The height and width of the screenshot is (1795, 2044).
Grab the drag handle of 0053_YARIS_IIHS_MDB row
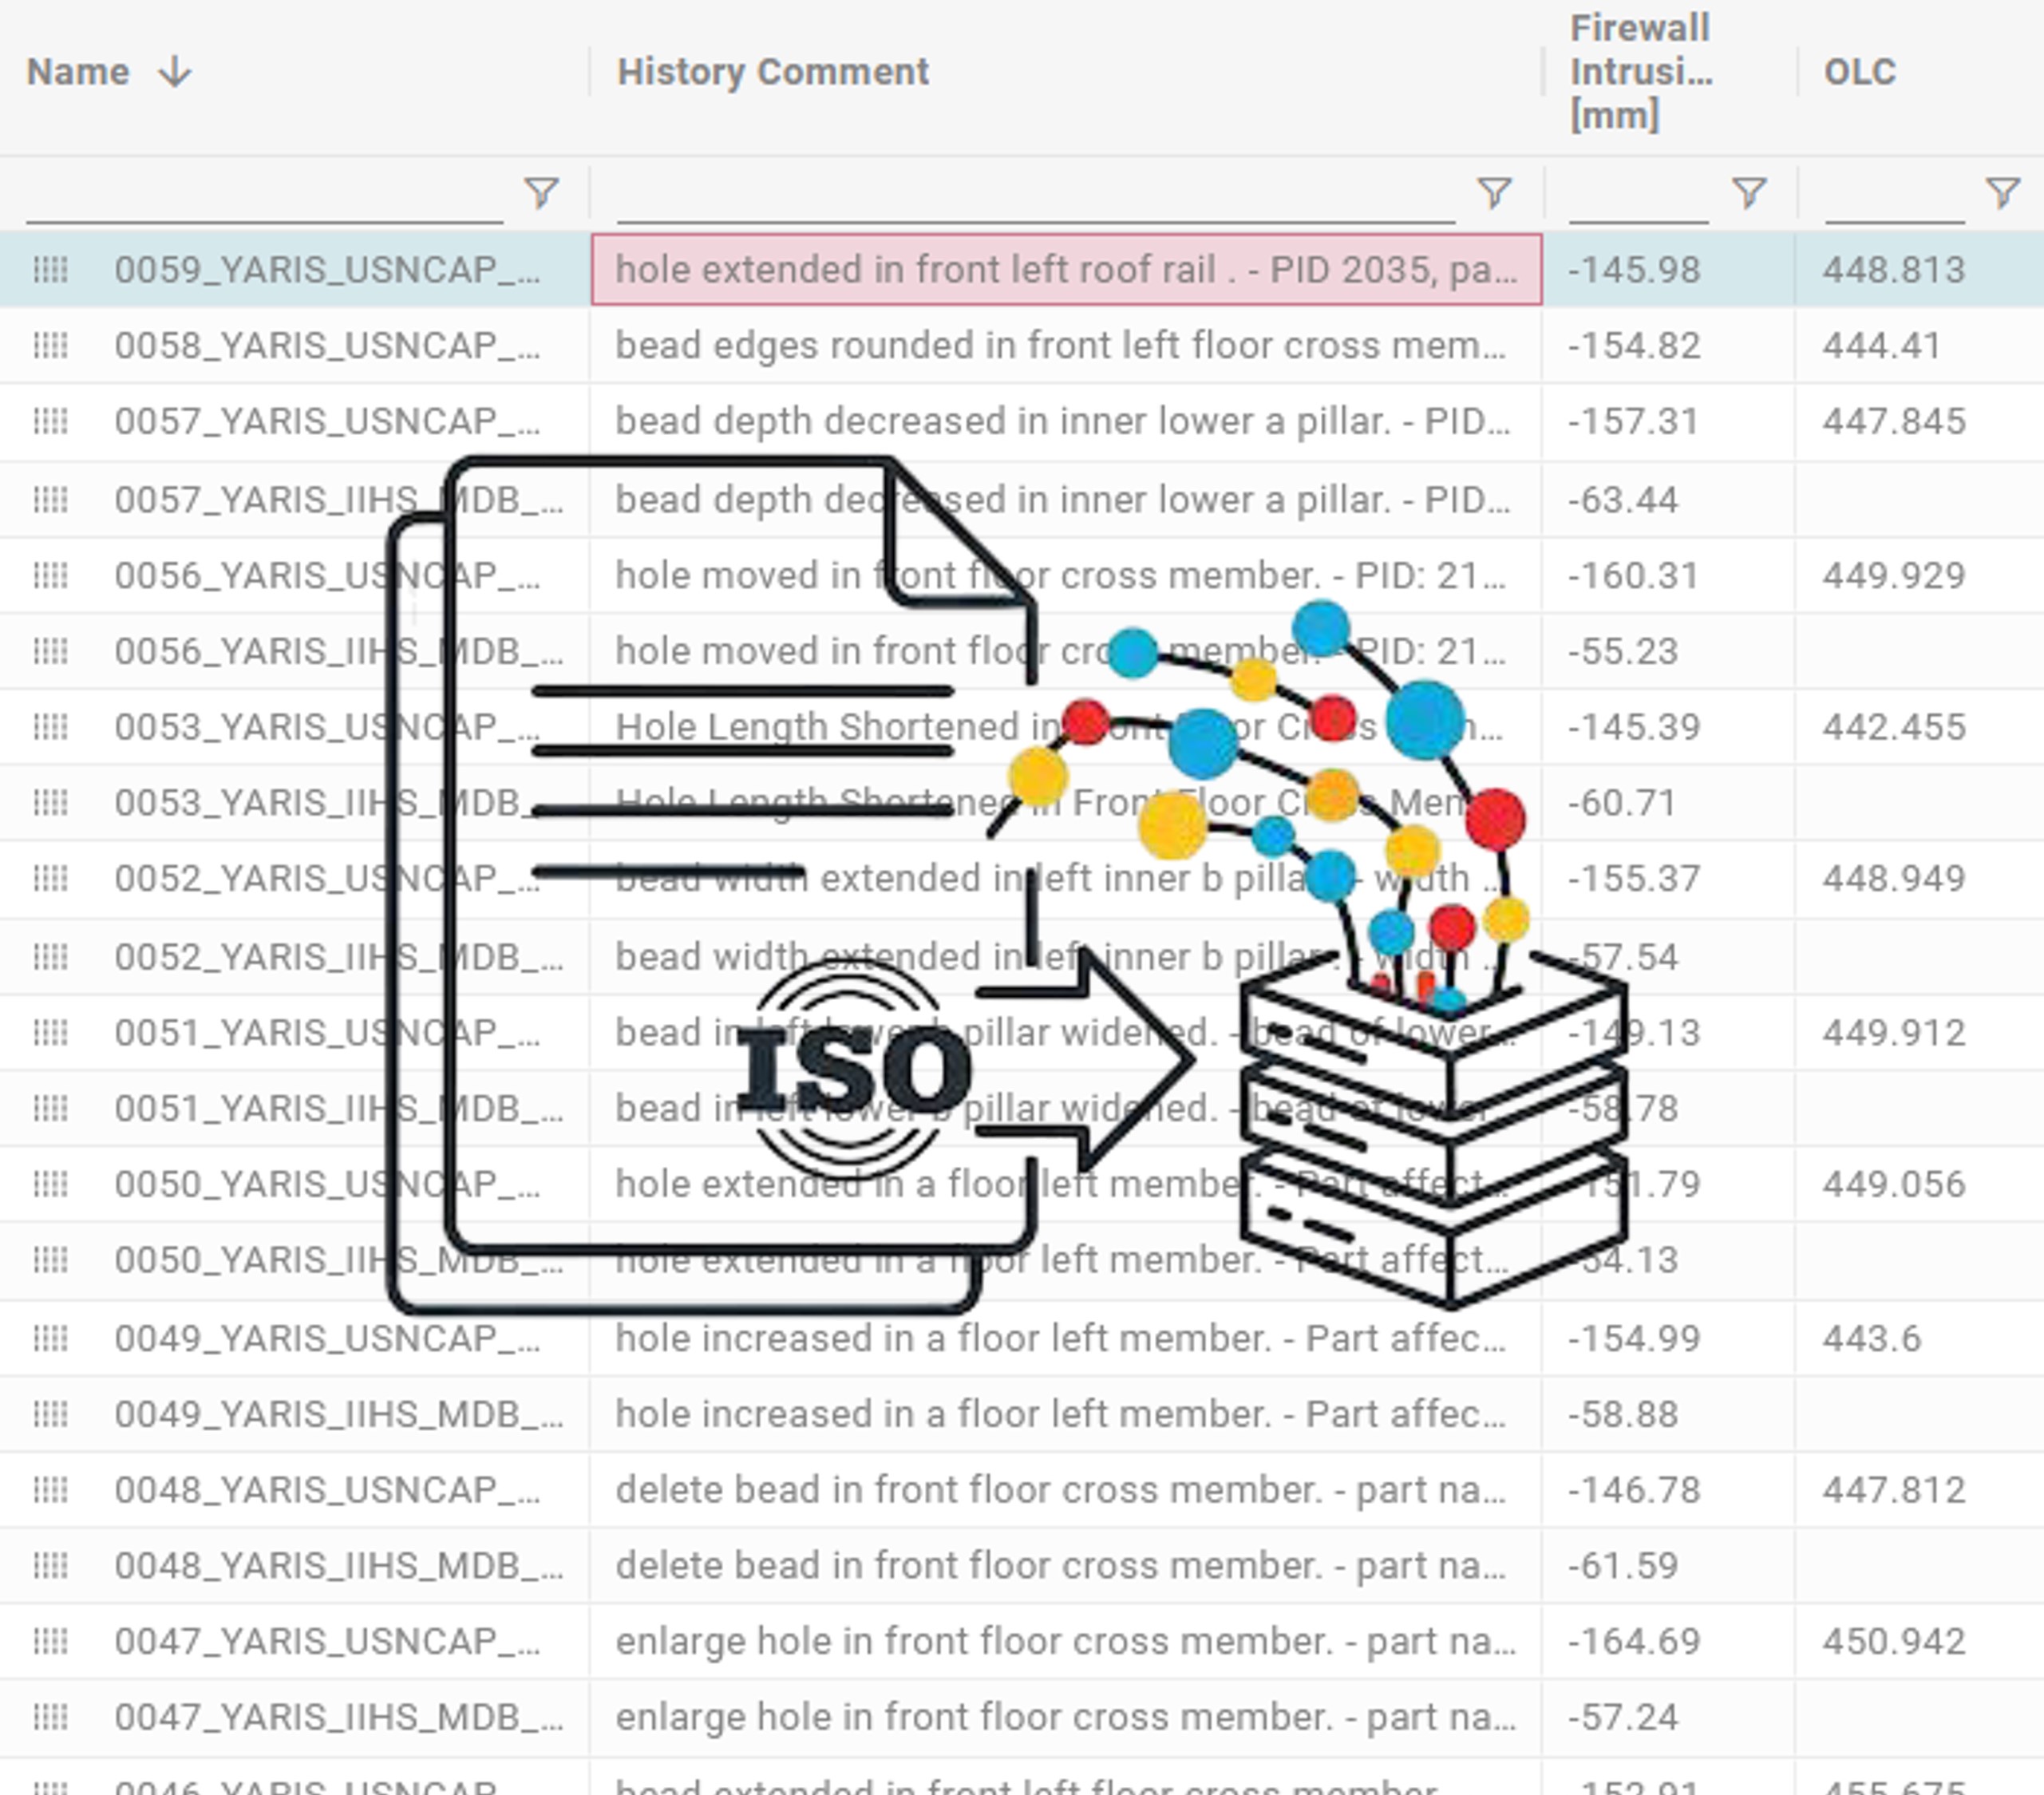(51, 802)
